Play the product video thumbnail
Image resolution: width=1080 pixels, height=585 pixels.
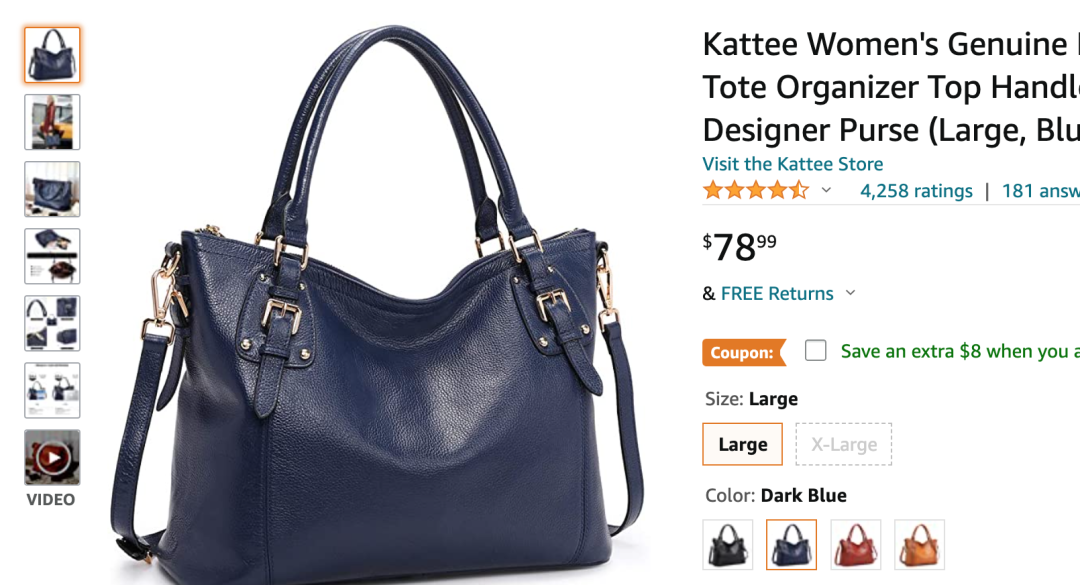pos(52,457)
